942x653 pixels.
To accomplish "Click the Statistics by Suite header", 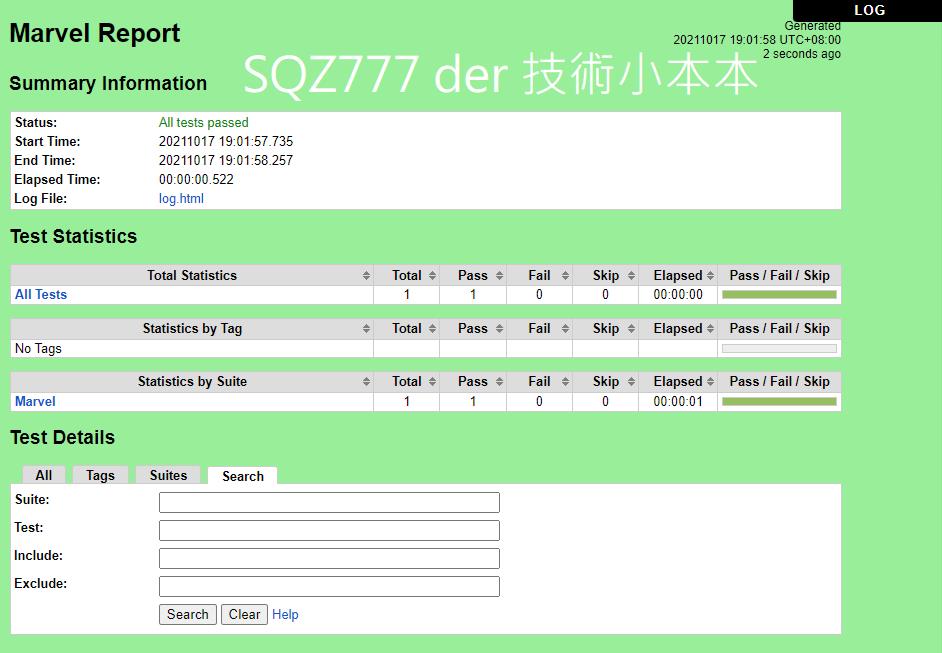I will (x=192, y=381).
